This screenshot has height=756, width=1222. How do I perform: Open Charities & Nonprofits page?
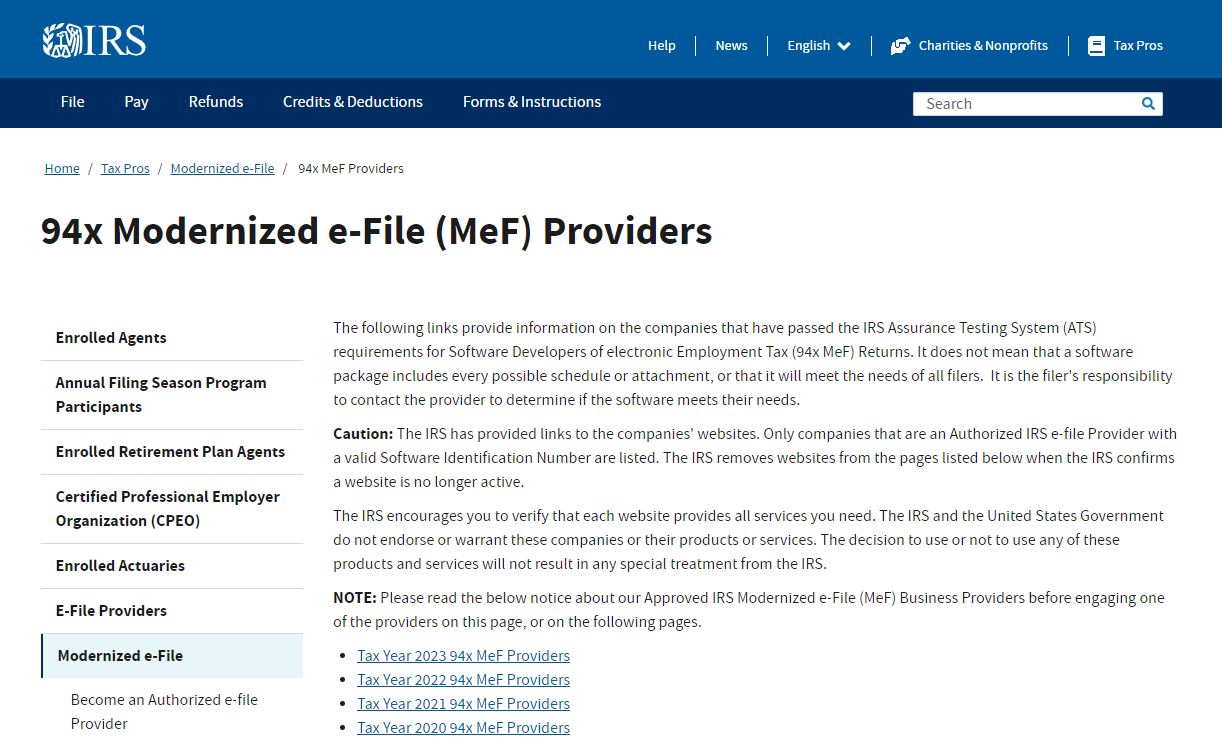983,45
